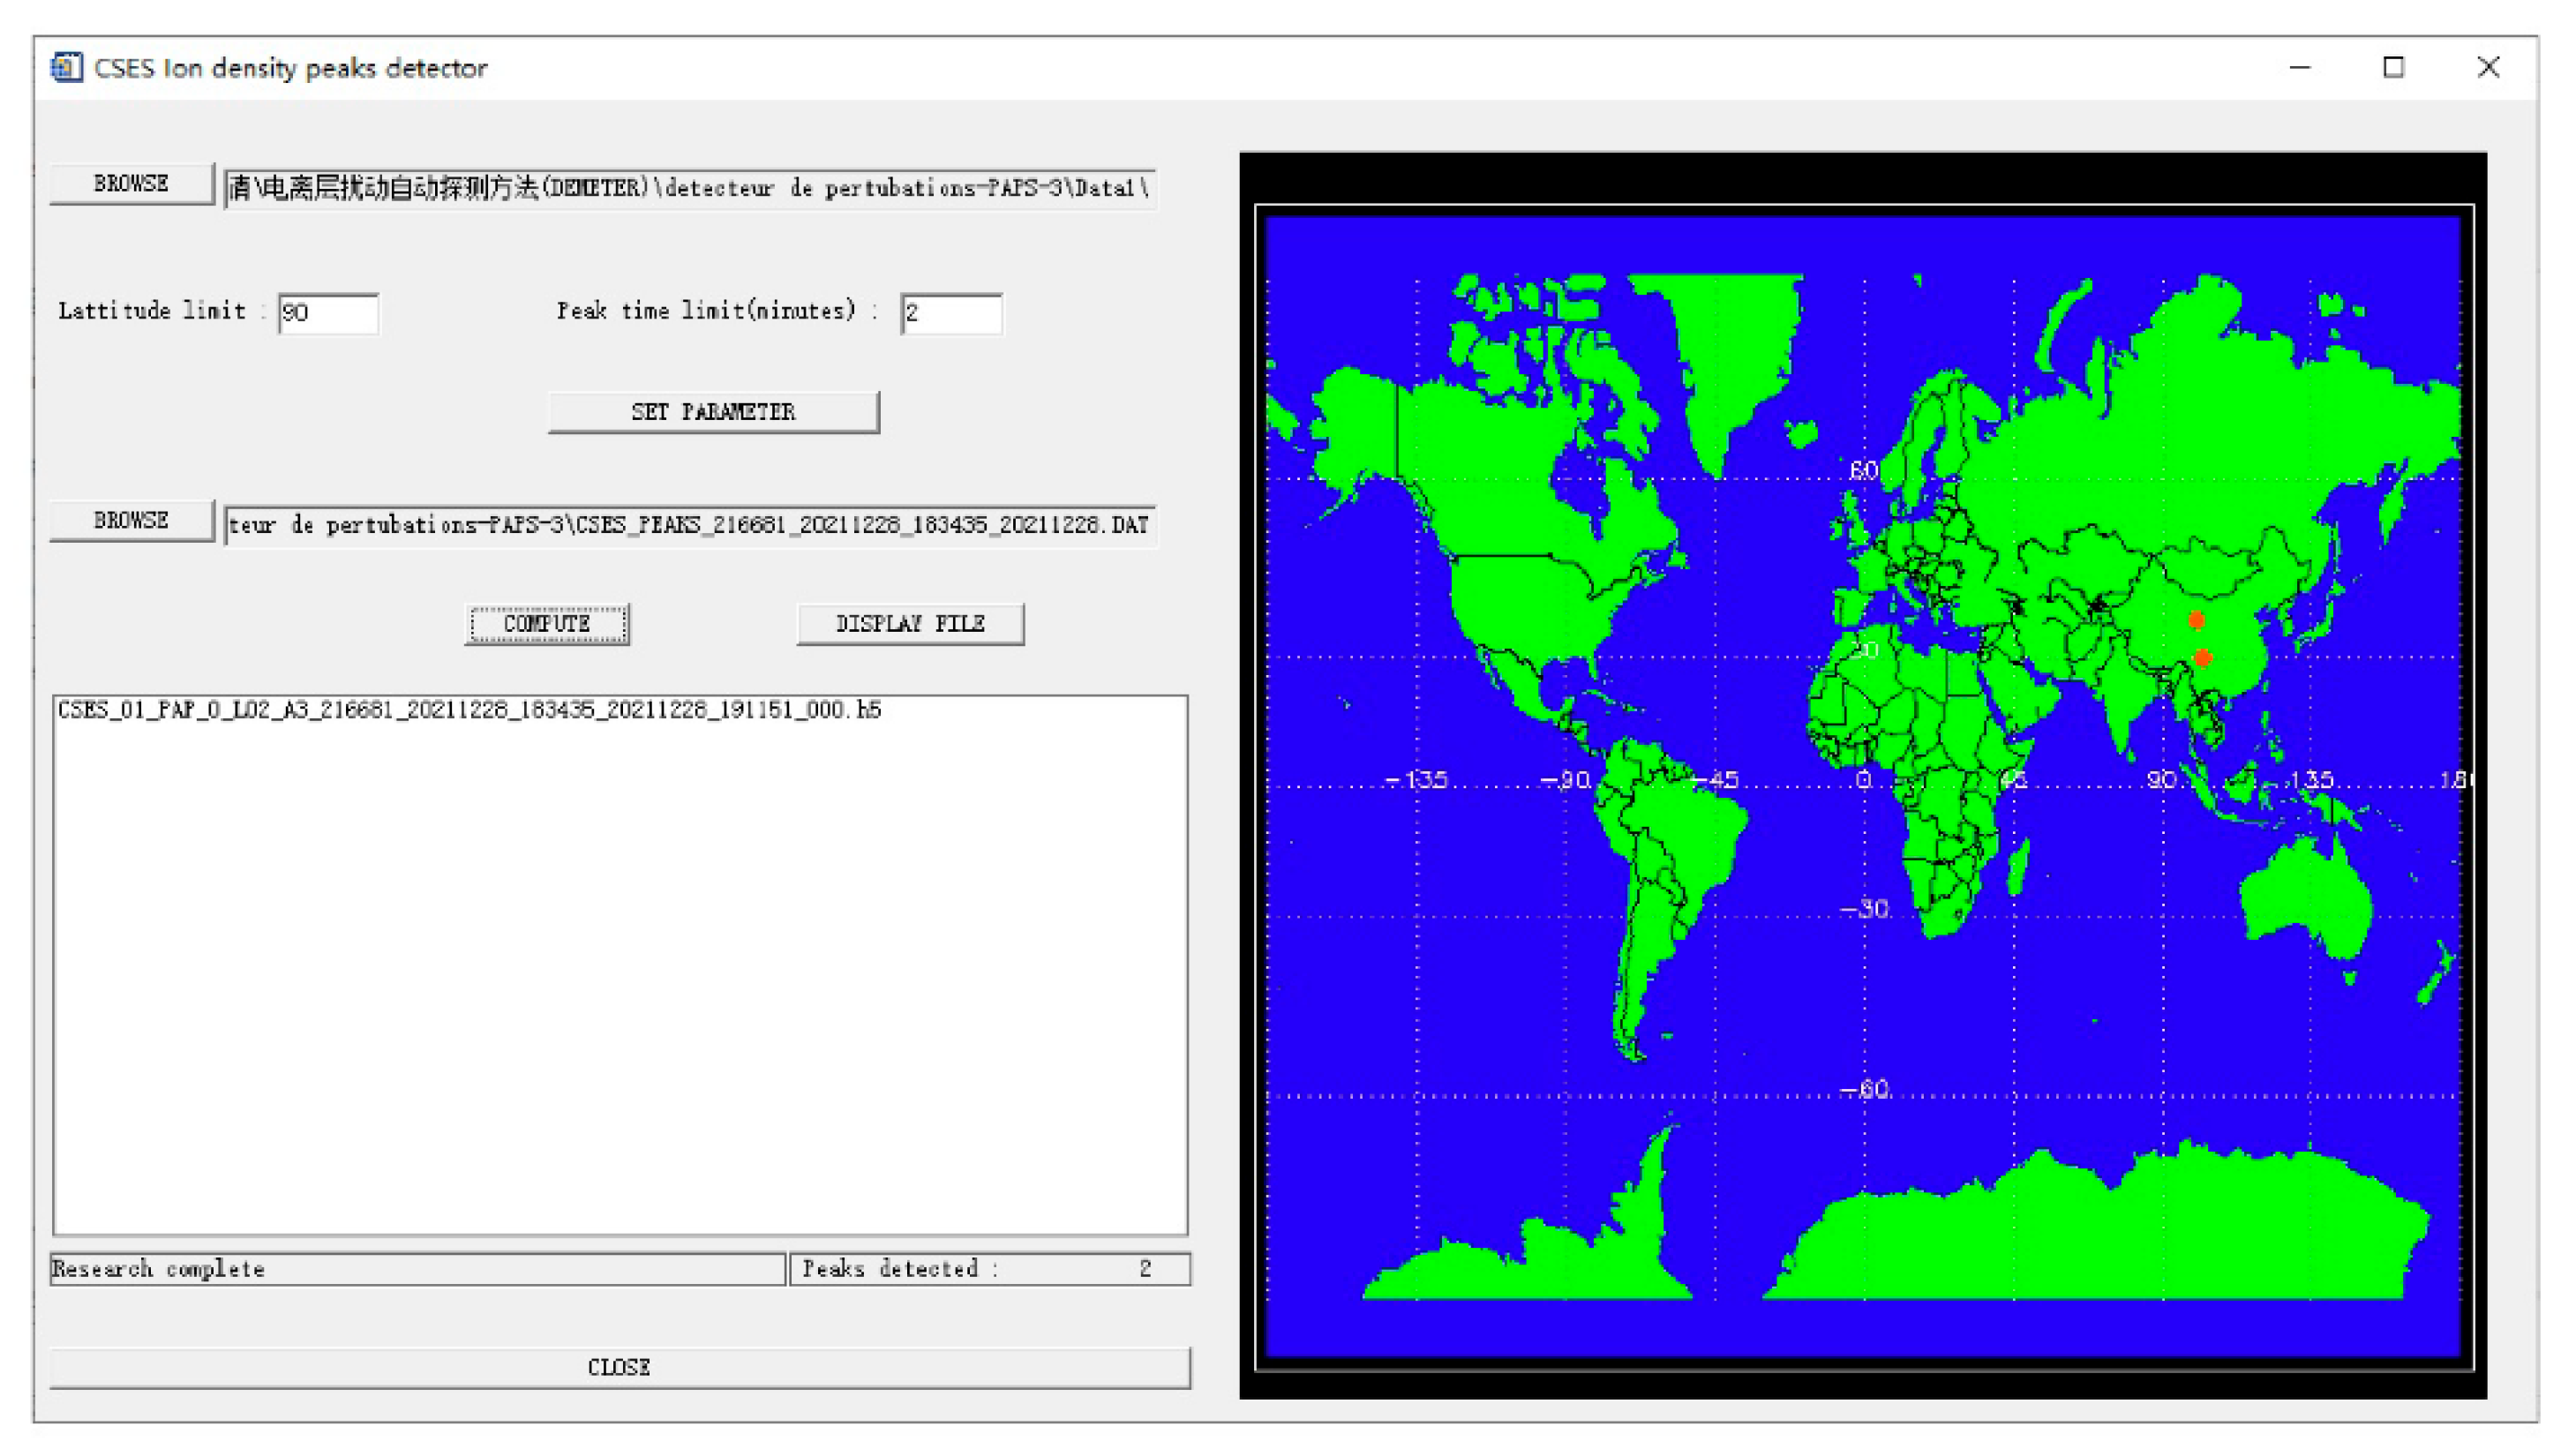2576x1449 pixels.
Task: Click the Research complete status bar
Action: (420, 1268)
